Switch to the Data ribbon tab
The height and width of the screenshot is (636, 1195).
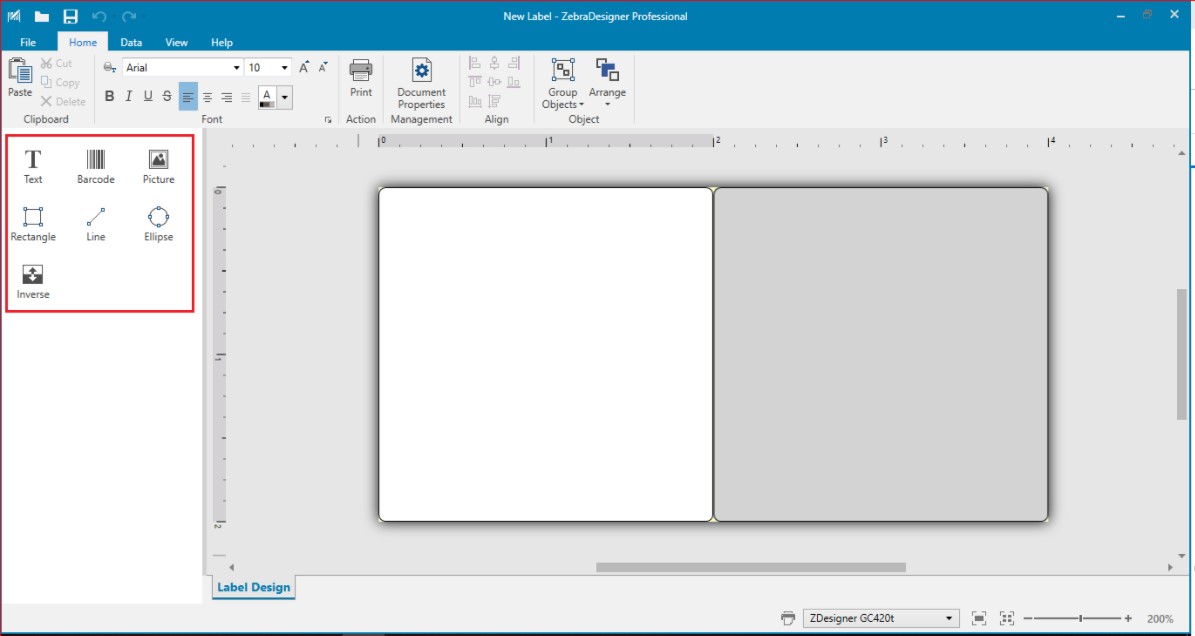(131, 42)
